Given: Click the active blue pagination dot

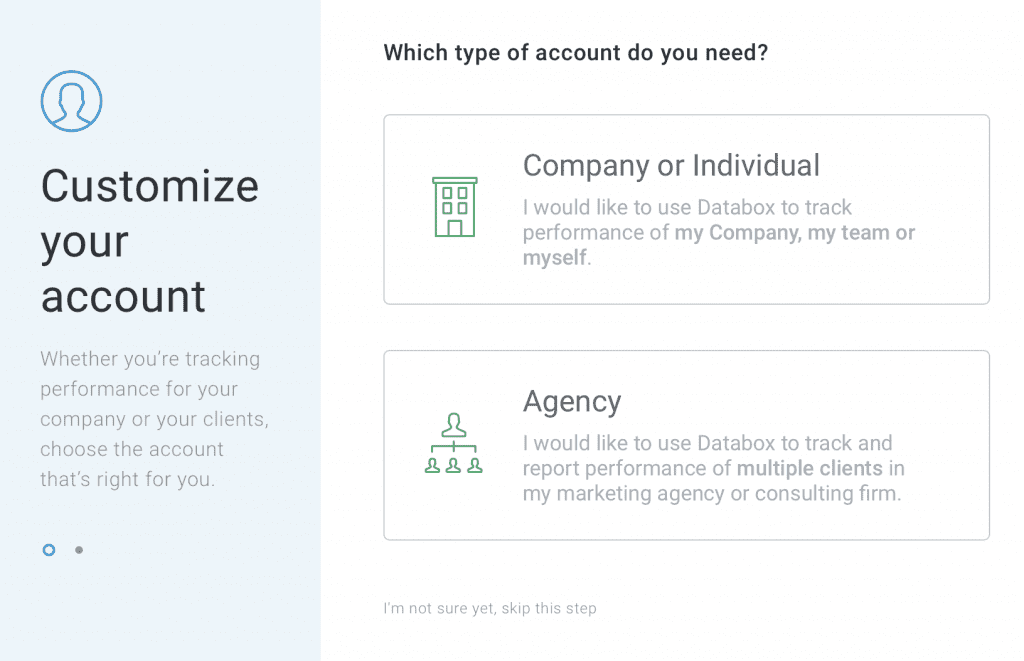Looking at the screenshot, I should point(48,549).
